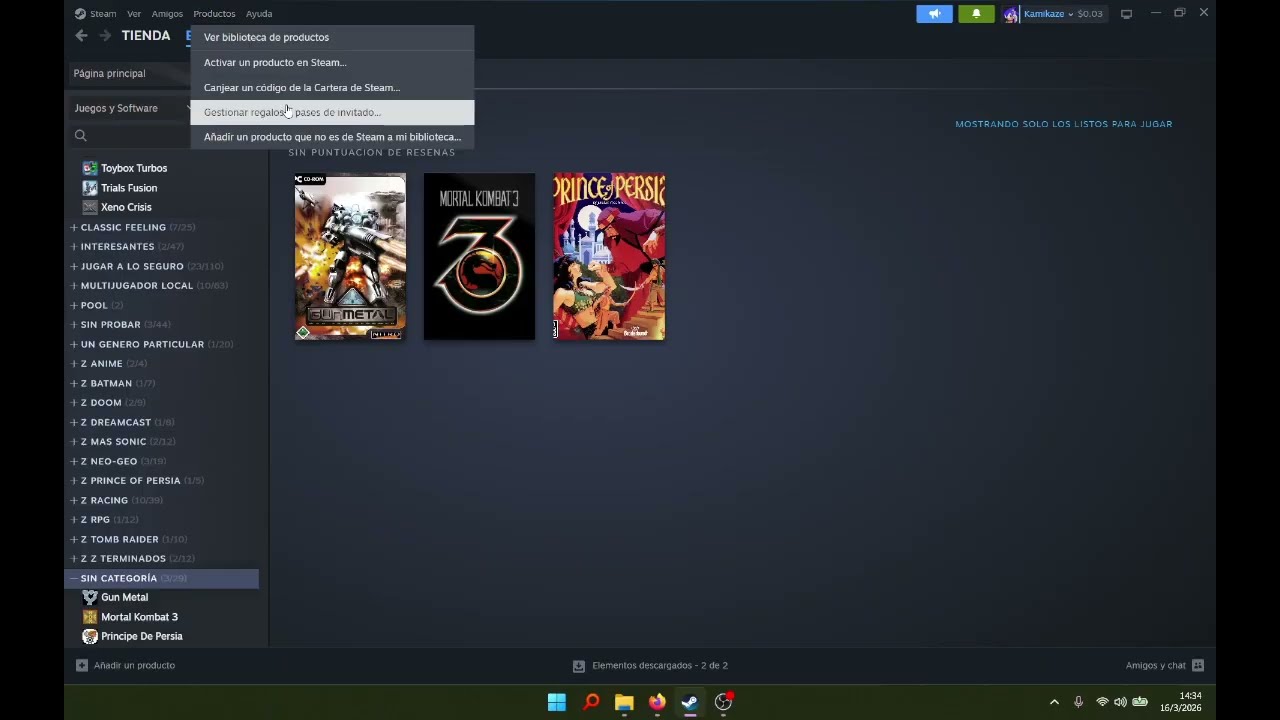The image size is (1280, 720).
Task: Select Gestionar regalos y pases de invitado
Action: pos(332,112)
